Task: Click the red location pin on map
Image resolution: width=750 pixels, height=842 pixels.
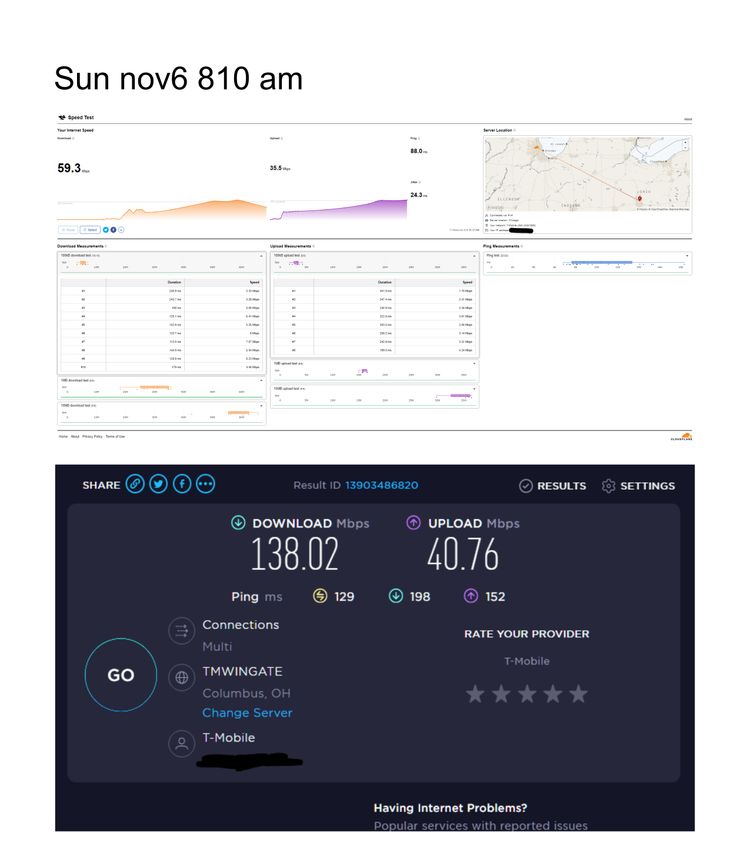Action: pos(639,199)
